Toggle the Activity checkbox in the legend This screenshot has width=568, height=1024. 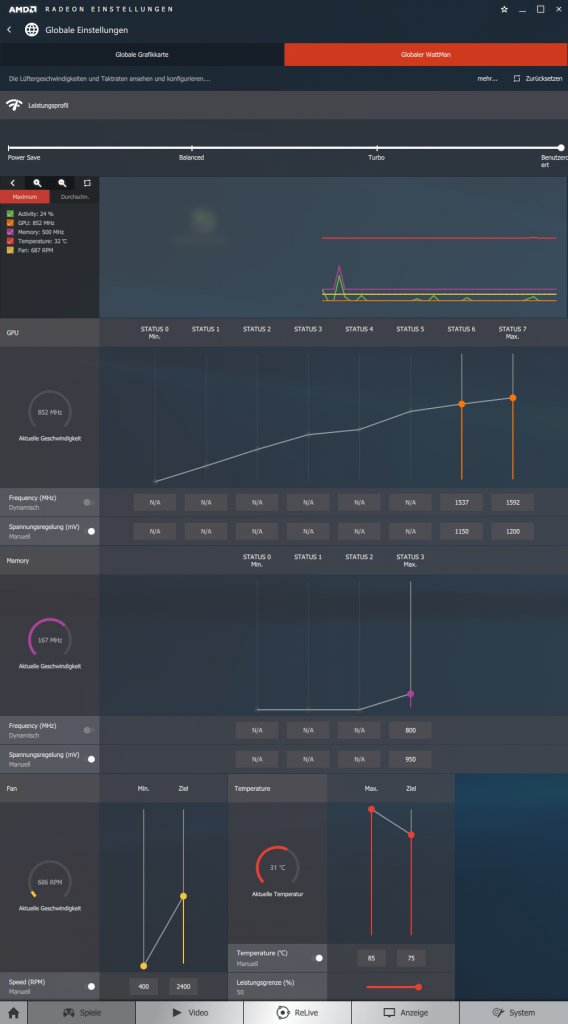[10, 214]
